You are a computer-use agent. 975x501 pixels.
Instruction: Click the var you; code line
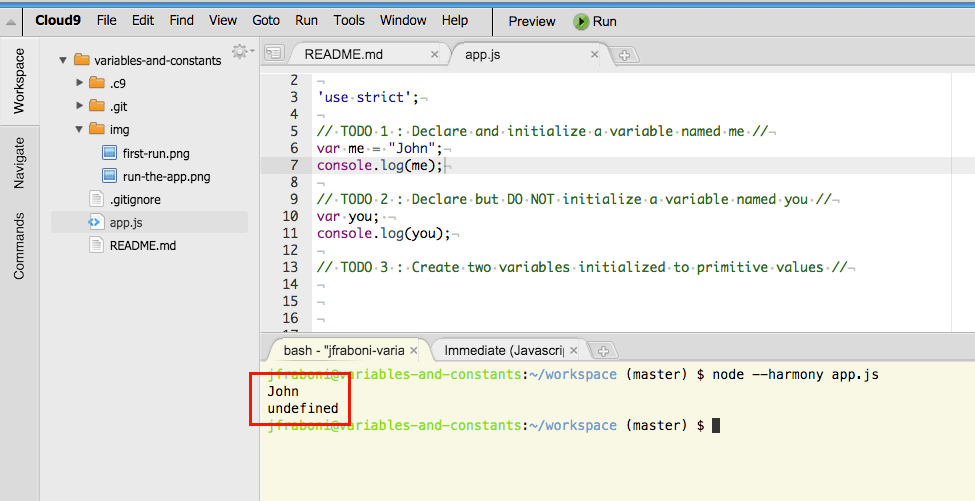click(348, 216)
